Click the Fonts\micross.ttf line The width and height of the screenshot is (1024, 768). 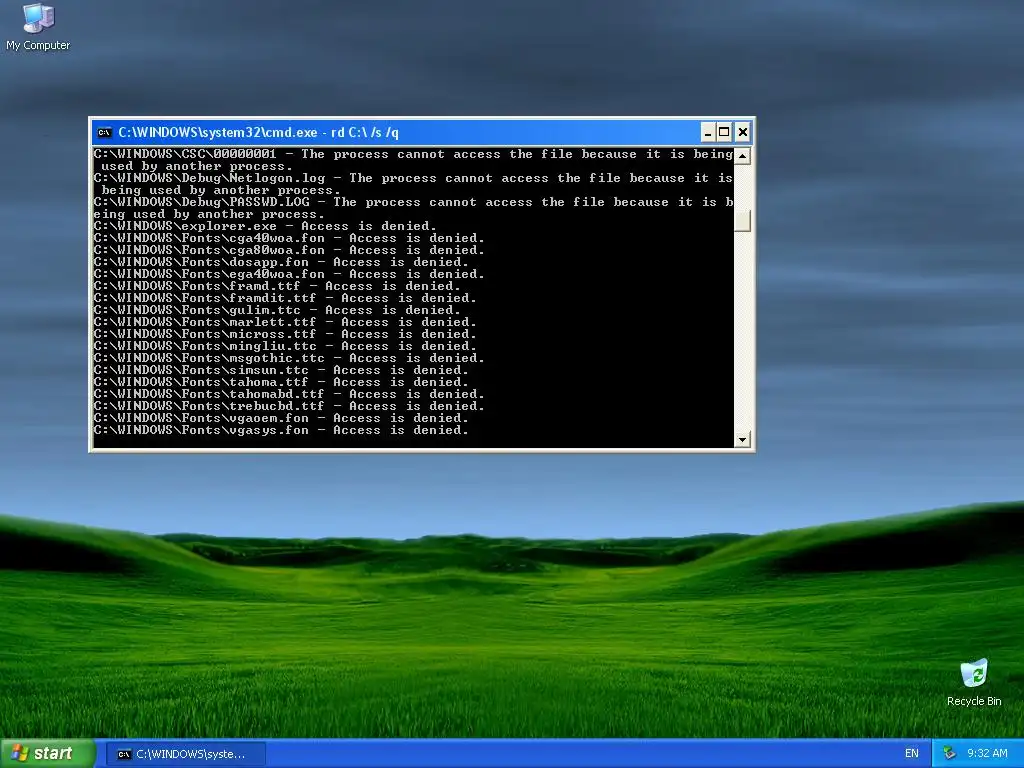(x=285, y=334)
